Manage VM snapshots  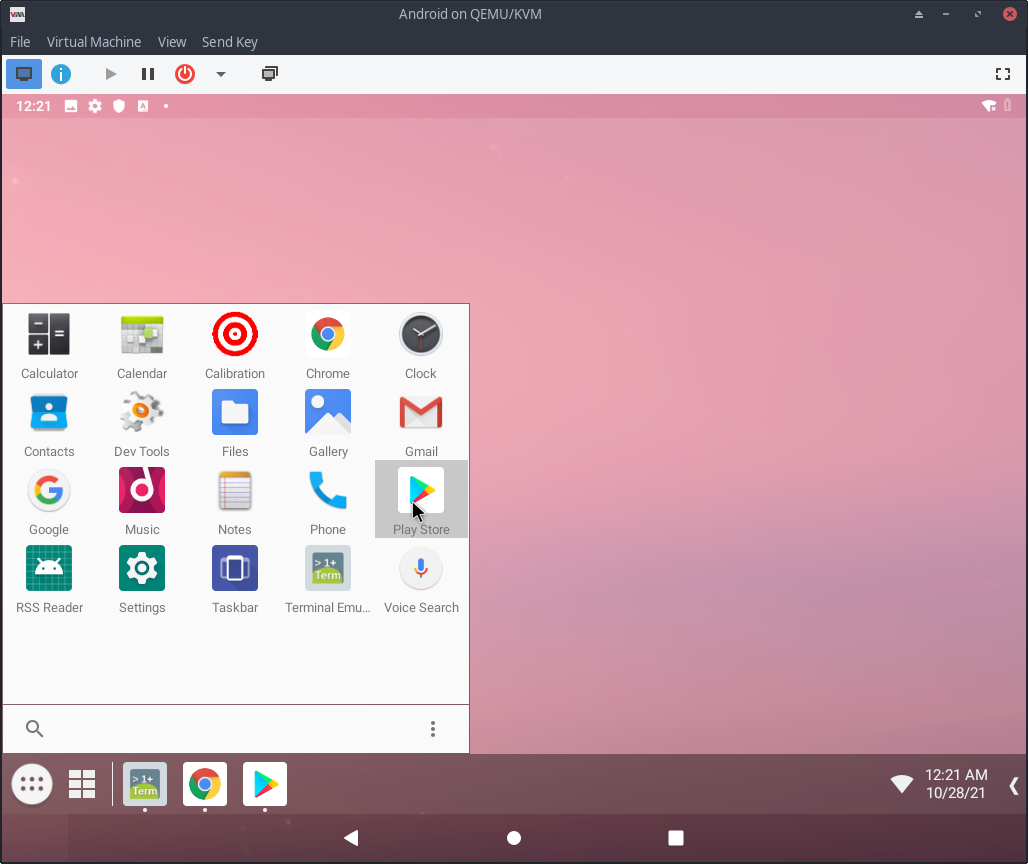[269, 73]
